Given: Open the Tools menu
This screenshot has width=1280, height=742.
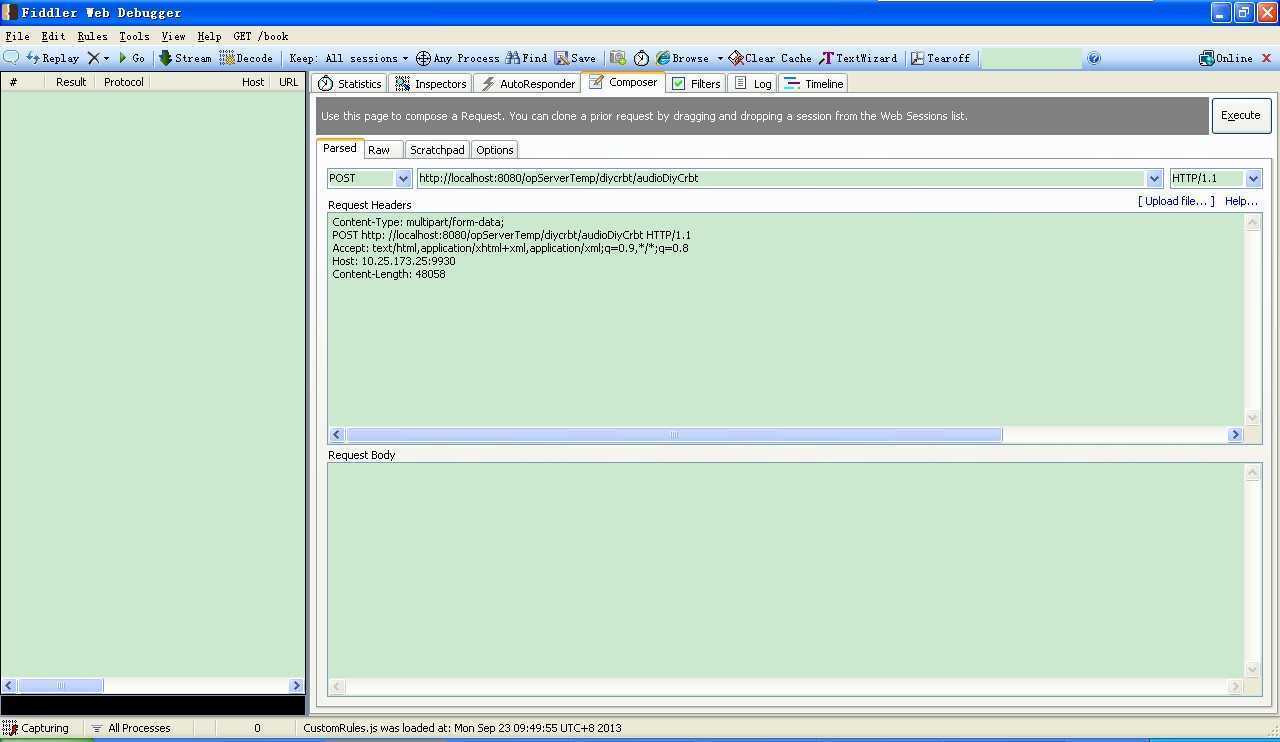Looking at the screenshot, I should click(x=134, y=36).
